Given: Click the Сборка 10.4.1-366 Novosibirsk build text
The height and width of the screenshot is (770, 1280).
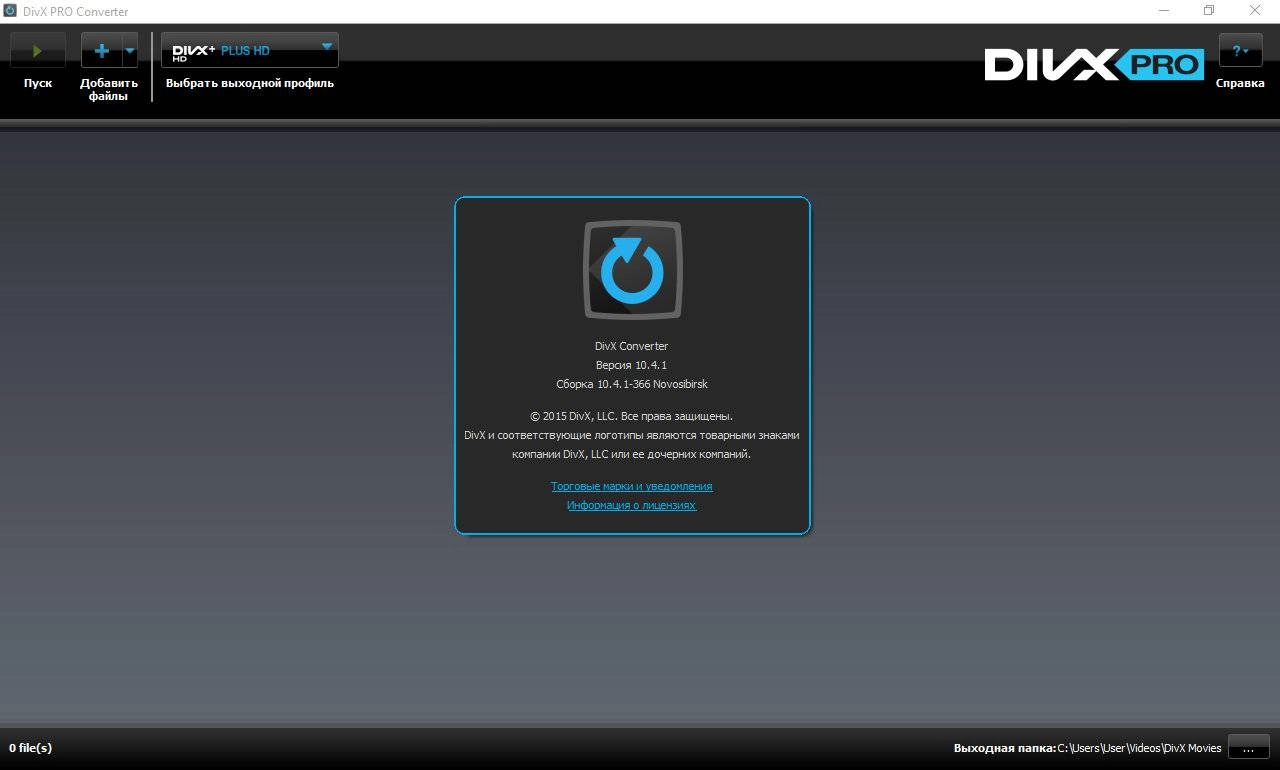Looking at the screenshot, I should [632, 384].
